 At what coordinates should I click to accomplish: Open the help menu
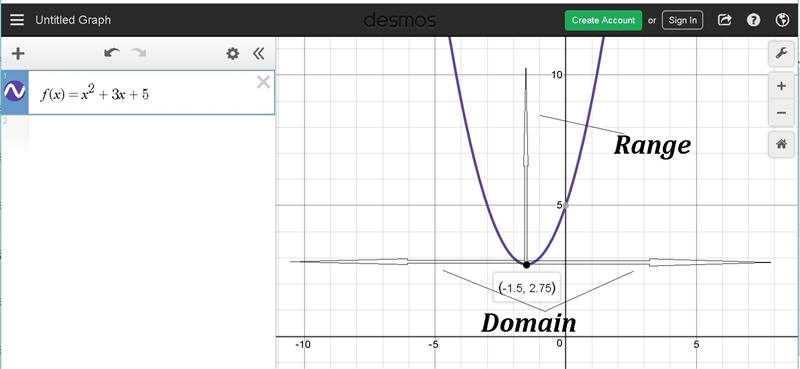coord(753,20)
